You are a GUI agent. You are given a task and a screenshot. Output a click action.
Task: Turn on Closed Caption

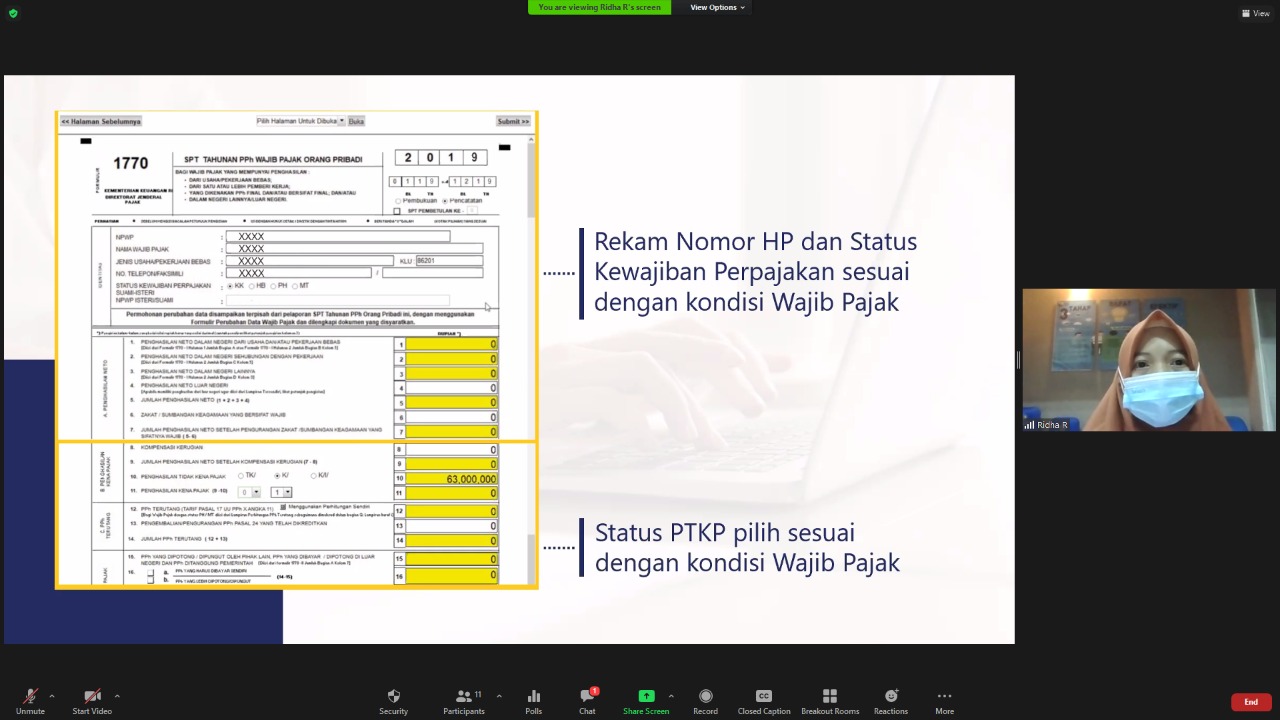[x=763, y=700]
